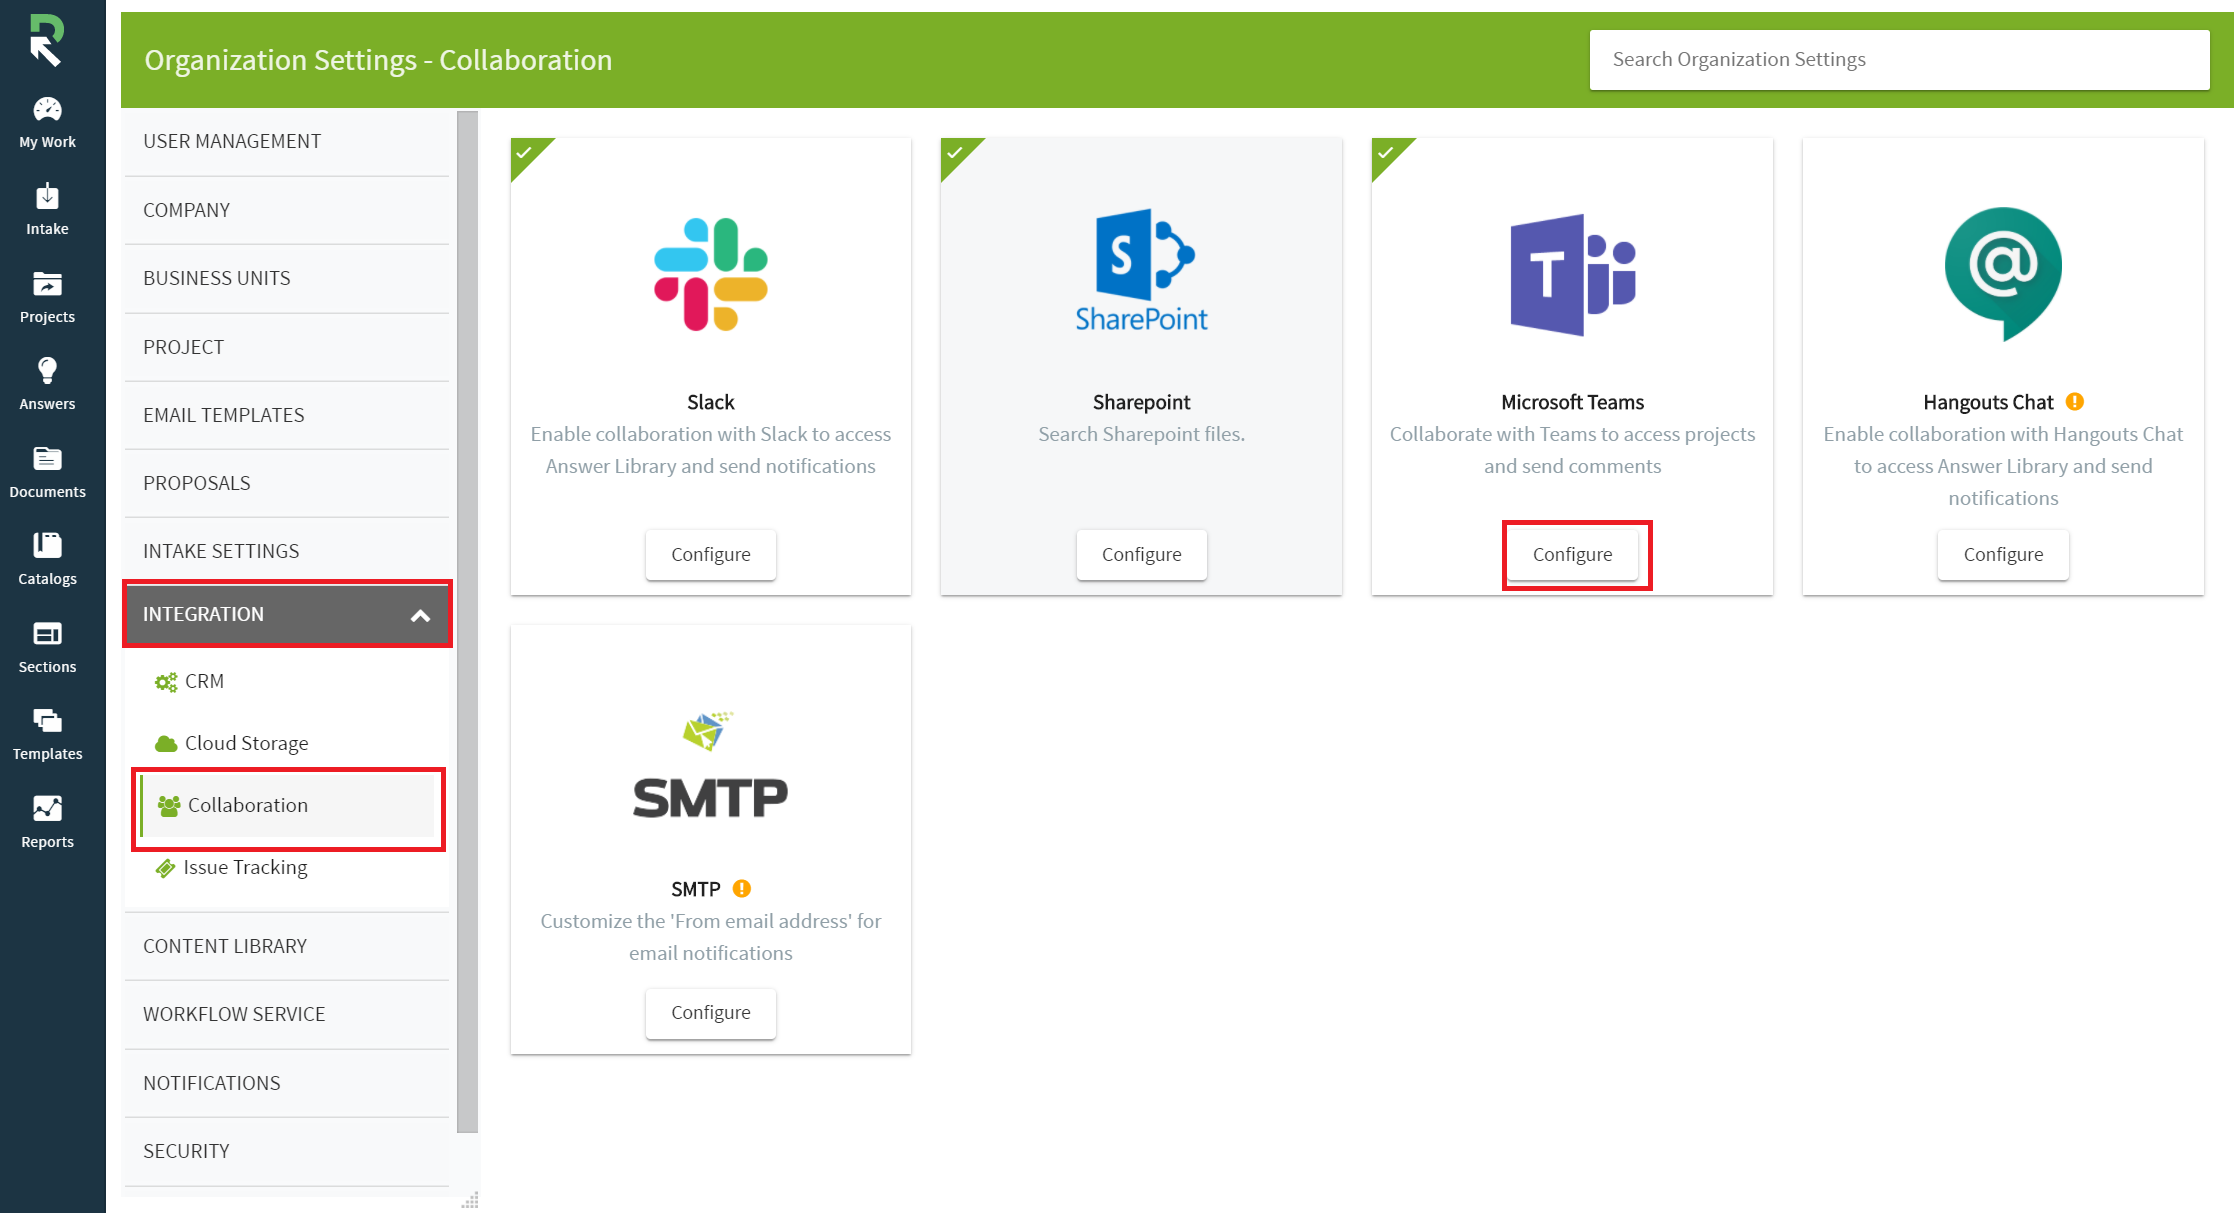The height and width of the screenshot is (1213, 2240).
Task: Expand the User Management section
Action: [286, 142]
